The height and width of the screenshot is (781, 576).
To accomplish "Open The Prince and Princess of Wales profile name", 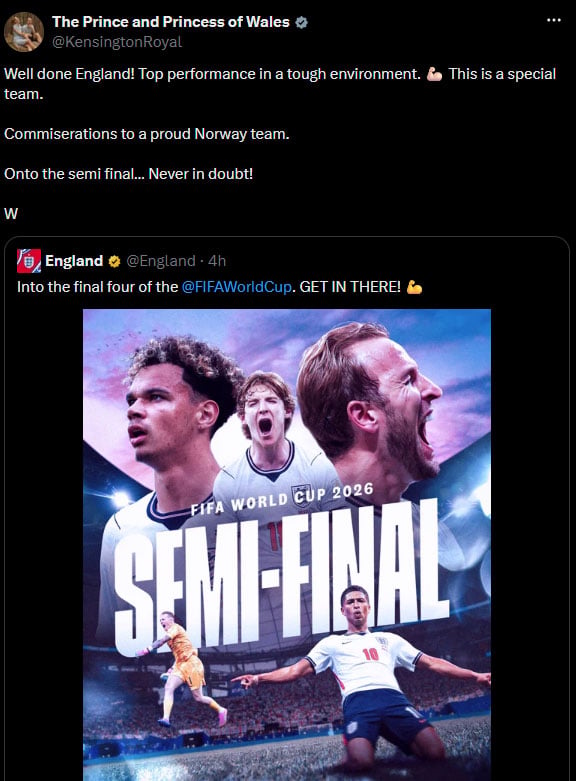I will coord(171,22).
